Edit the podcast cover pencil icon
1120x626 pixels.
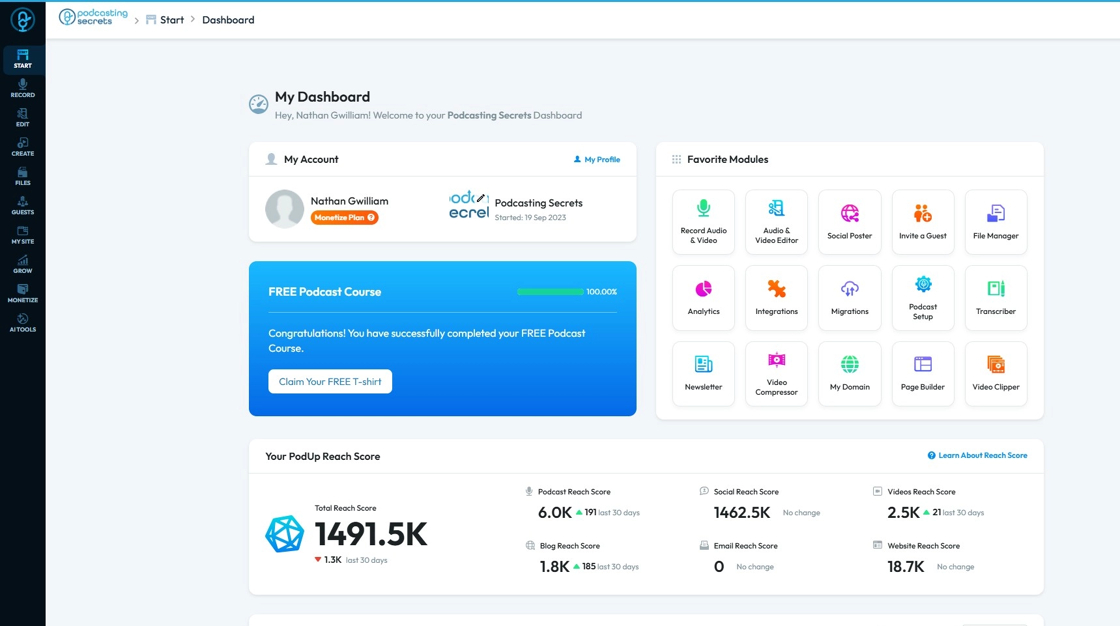[481, 198]
